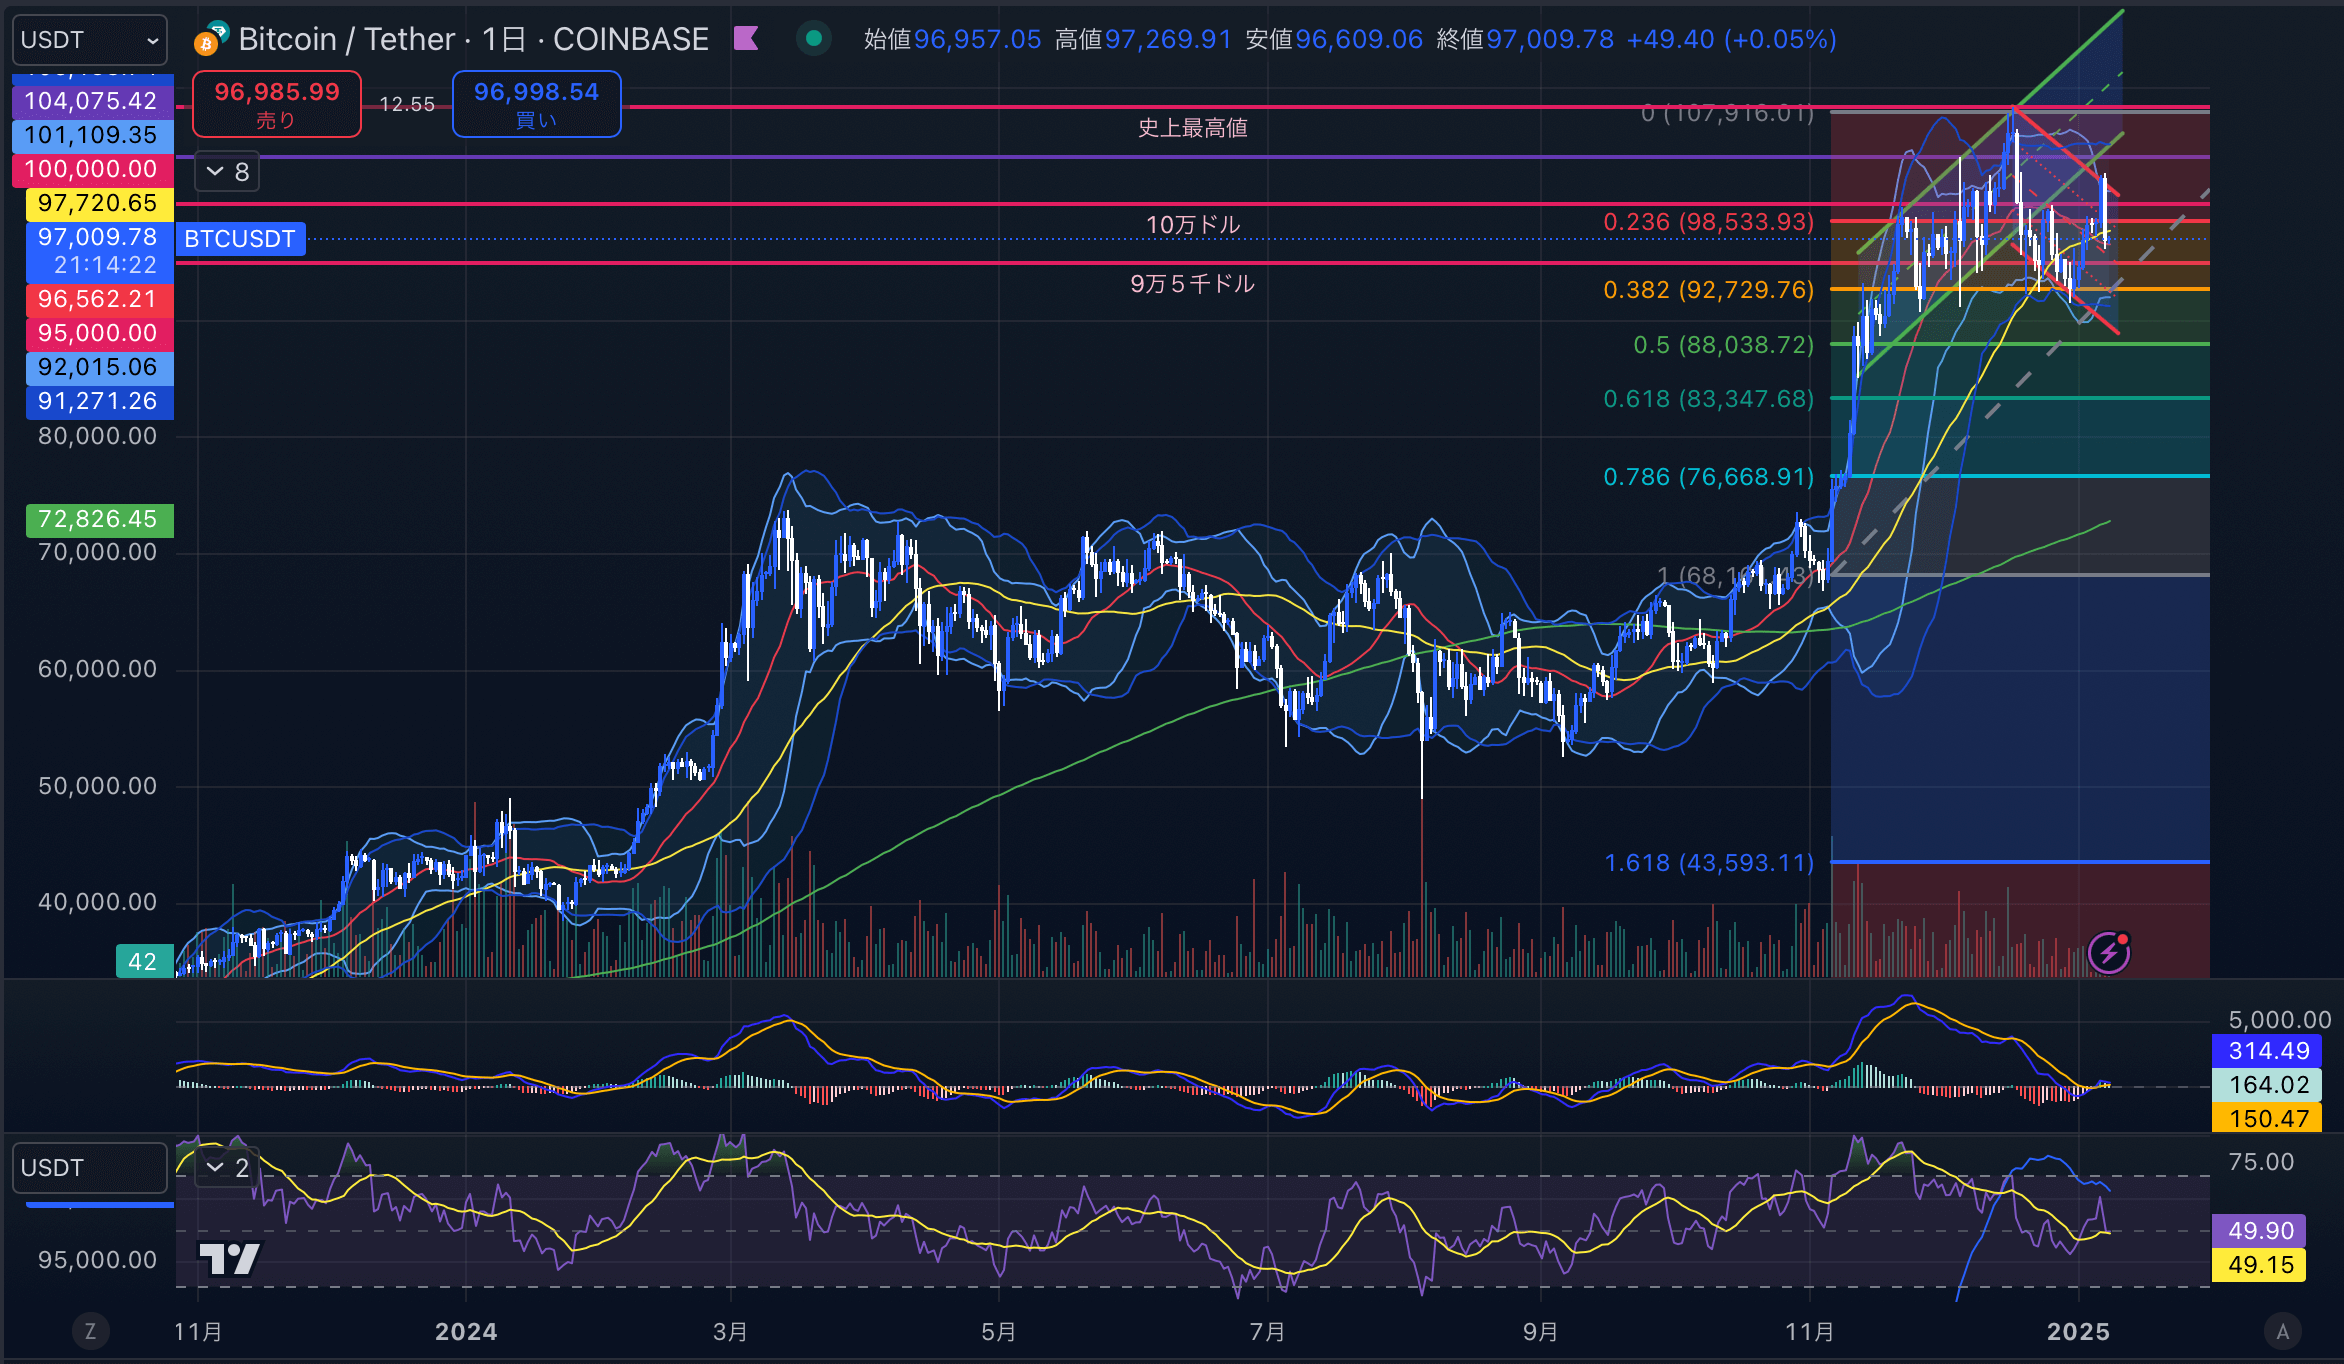Click the TradingView logo in RSI pane

click(230, 1259)
